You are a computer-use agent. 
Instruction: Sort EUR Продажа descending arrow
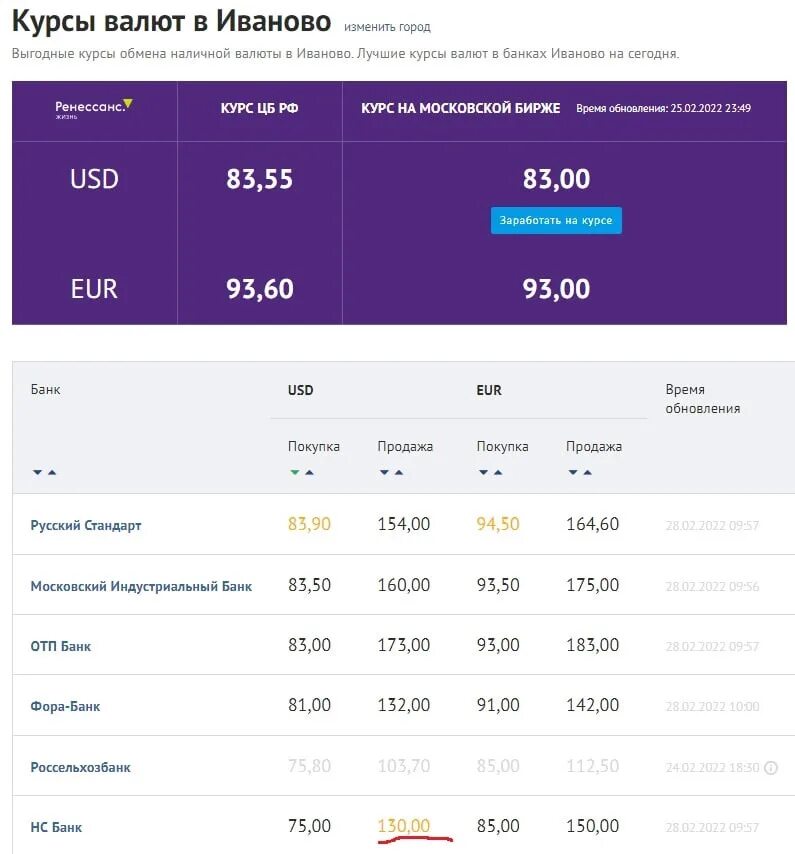pos(573,472)
